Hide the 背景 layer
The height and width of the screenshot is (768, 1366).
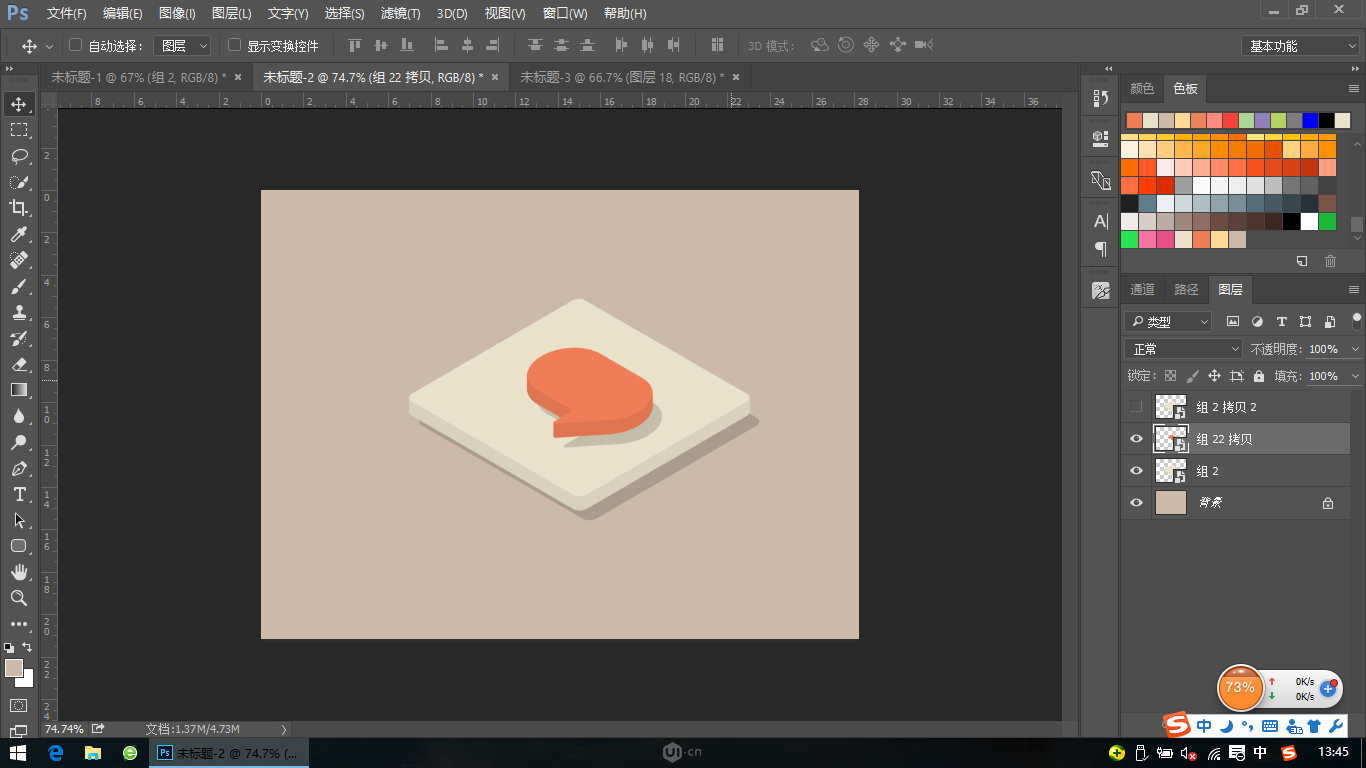tap(1135, 503)
